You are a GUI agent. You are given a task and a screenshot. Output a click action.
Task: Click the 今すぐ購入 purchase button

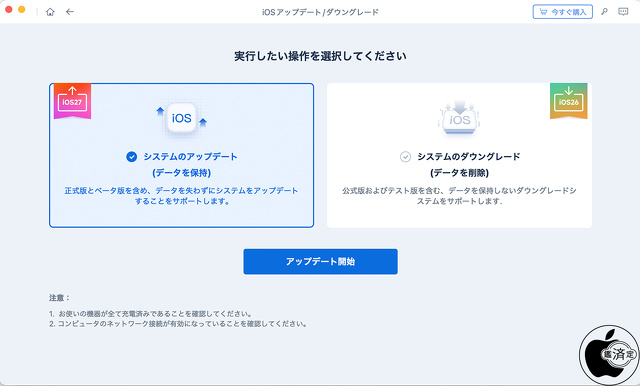(562, 12)
